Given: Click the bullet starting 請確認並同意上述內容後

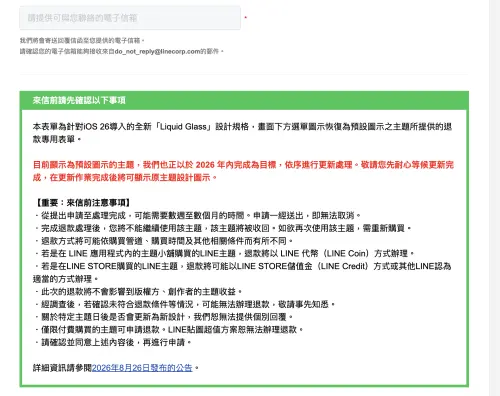Looking at the screenshot, I should [113, 342].
